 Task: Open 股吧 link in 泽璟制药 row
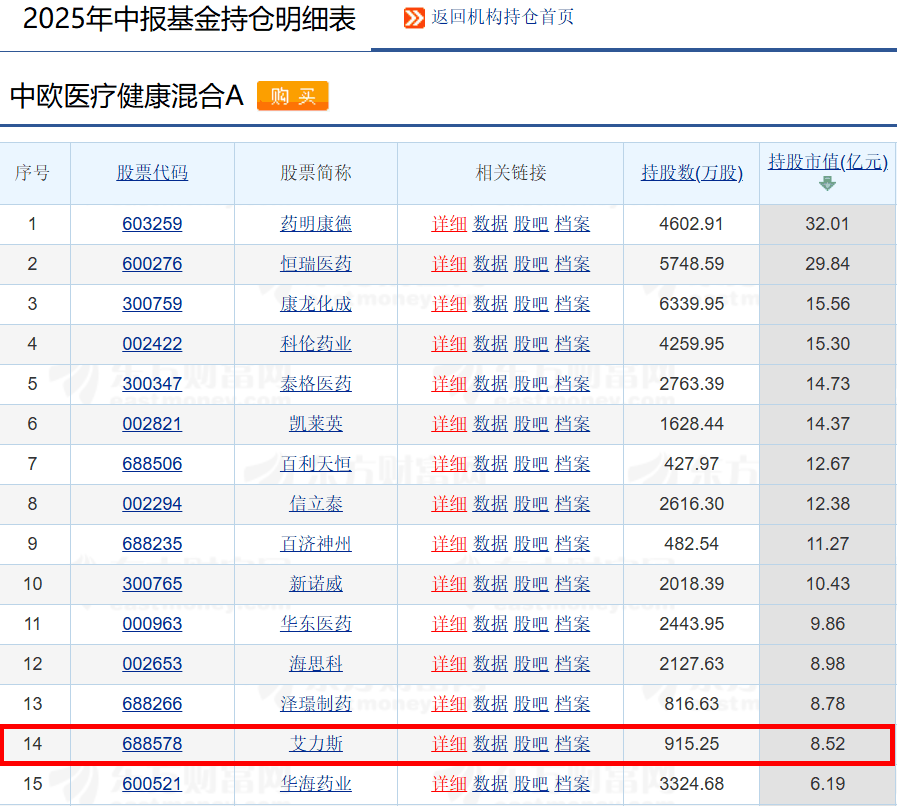point(531,704)
